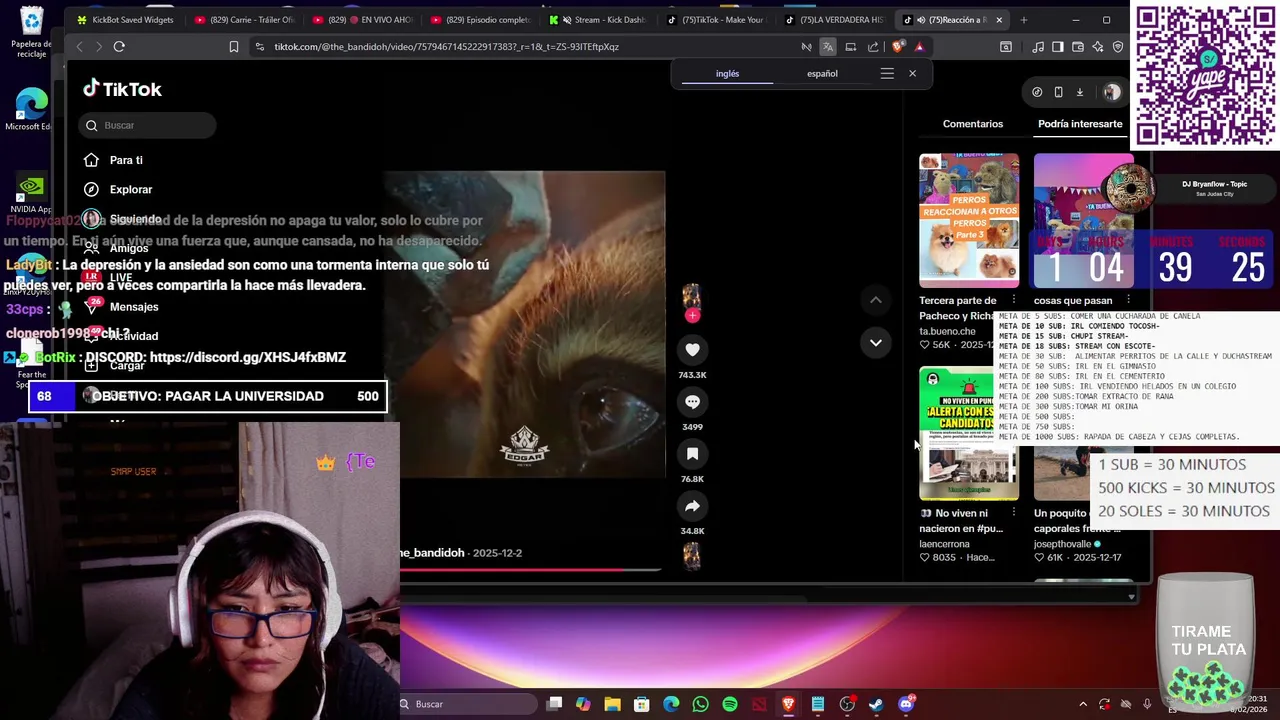This screenshot has width=1280, height=720.
Task: Open Brave VPN shield icon
Action: [x=1118, y=46]
